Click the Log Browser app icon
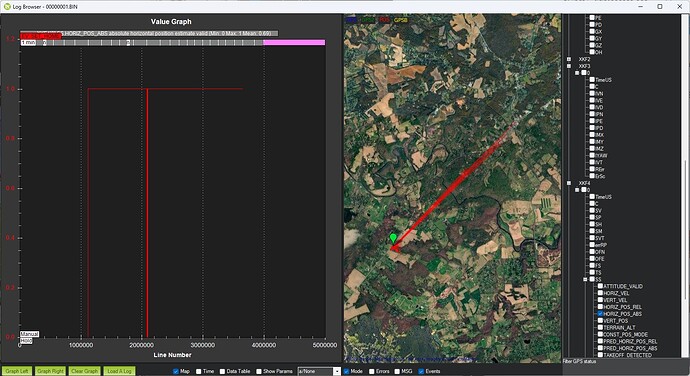690x376 pixels. [7, 7]
